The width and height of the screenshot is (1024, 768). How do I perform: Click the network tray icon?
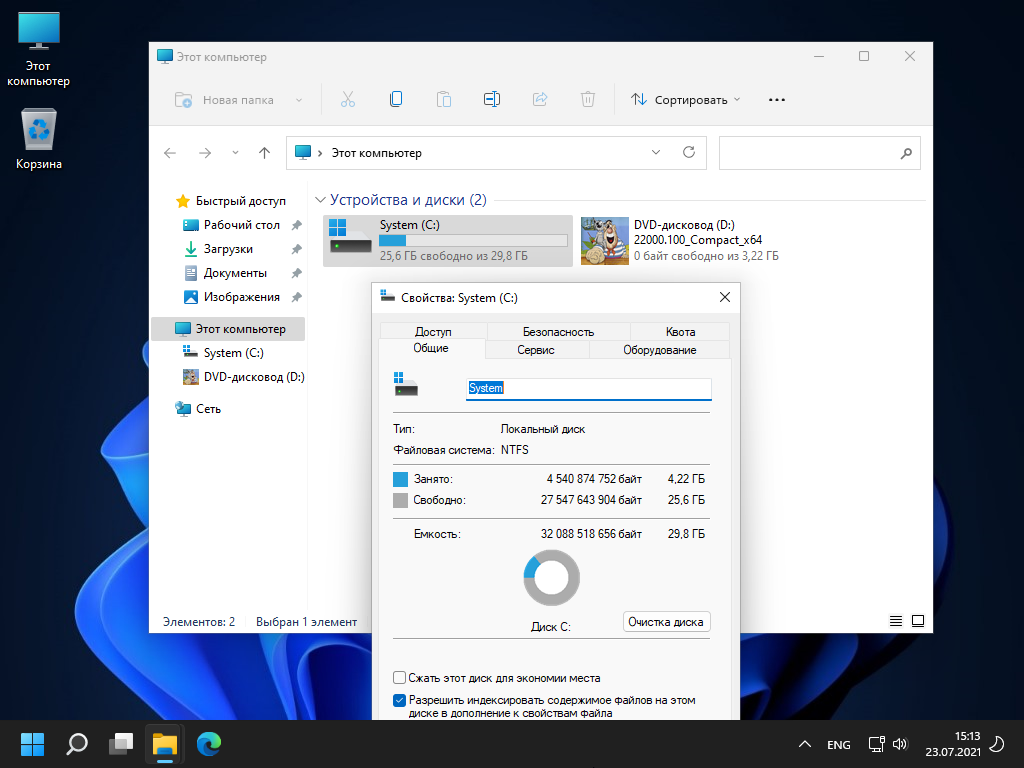coord(876,744)
